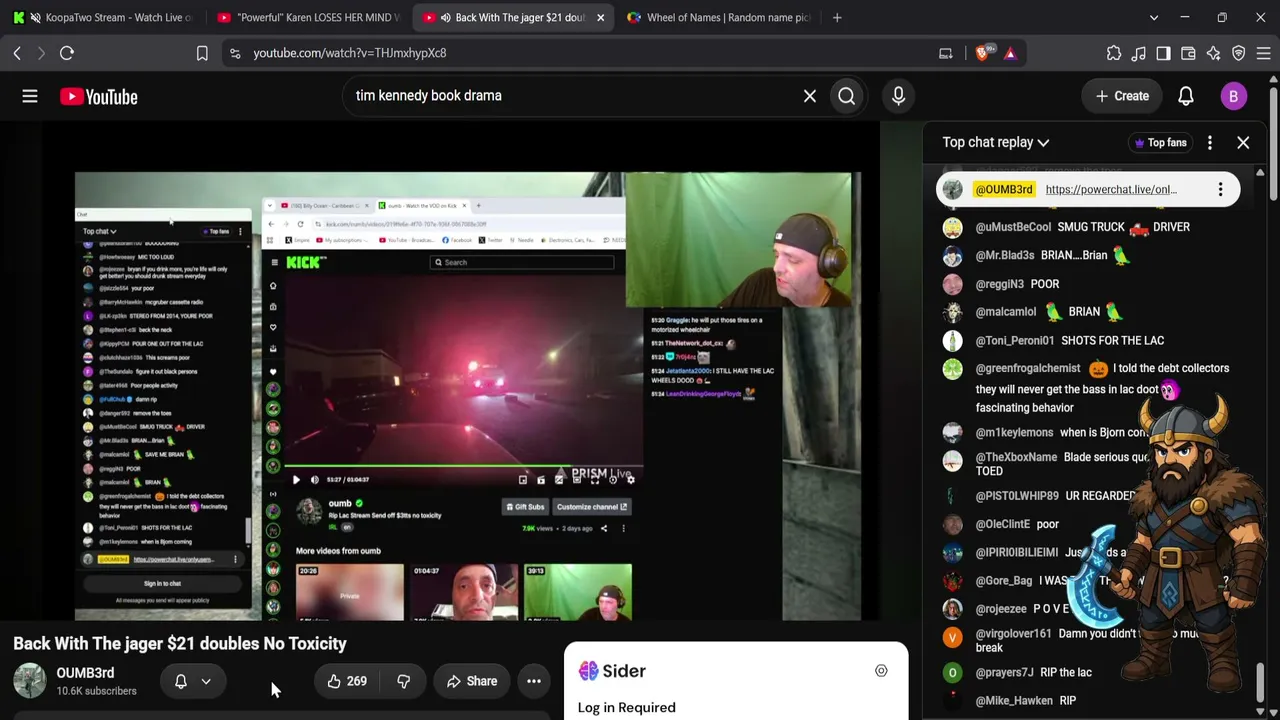This screenshot has width=1280, height=720.
Task: Click the Create button
Action: tap(1122, 96)
